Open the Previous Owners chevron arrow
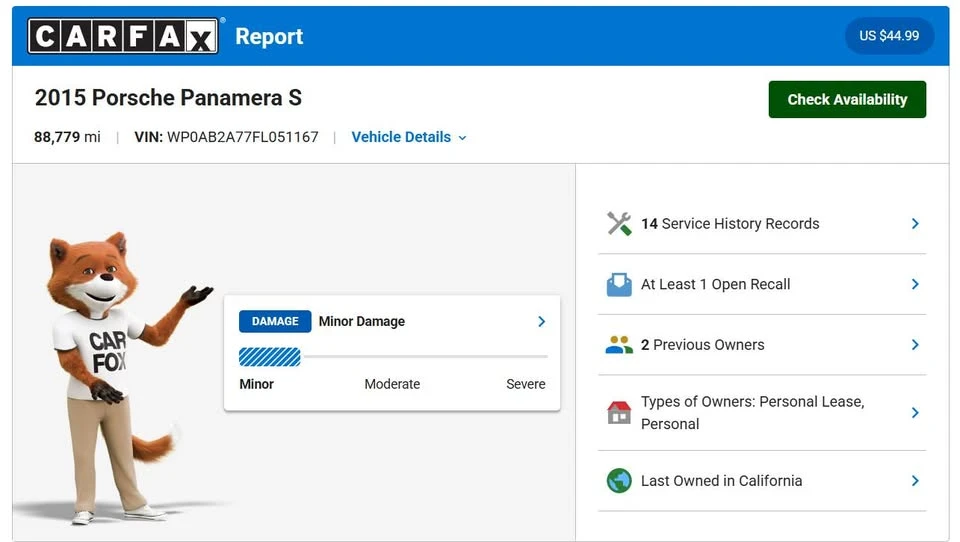This screenshot has width=960, height=542. coord(915,345)
